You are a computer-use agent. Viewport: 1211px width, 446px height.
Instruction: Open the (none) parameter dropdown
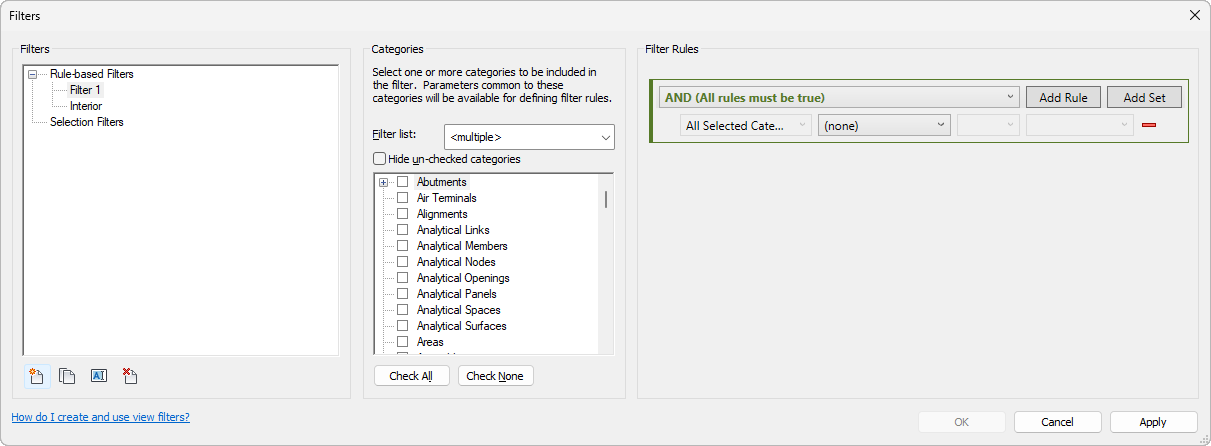tap(883, 126)
